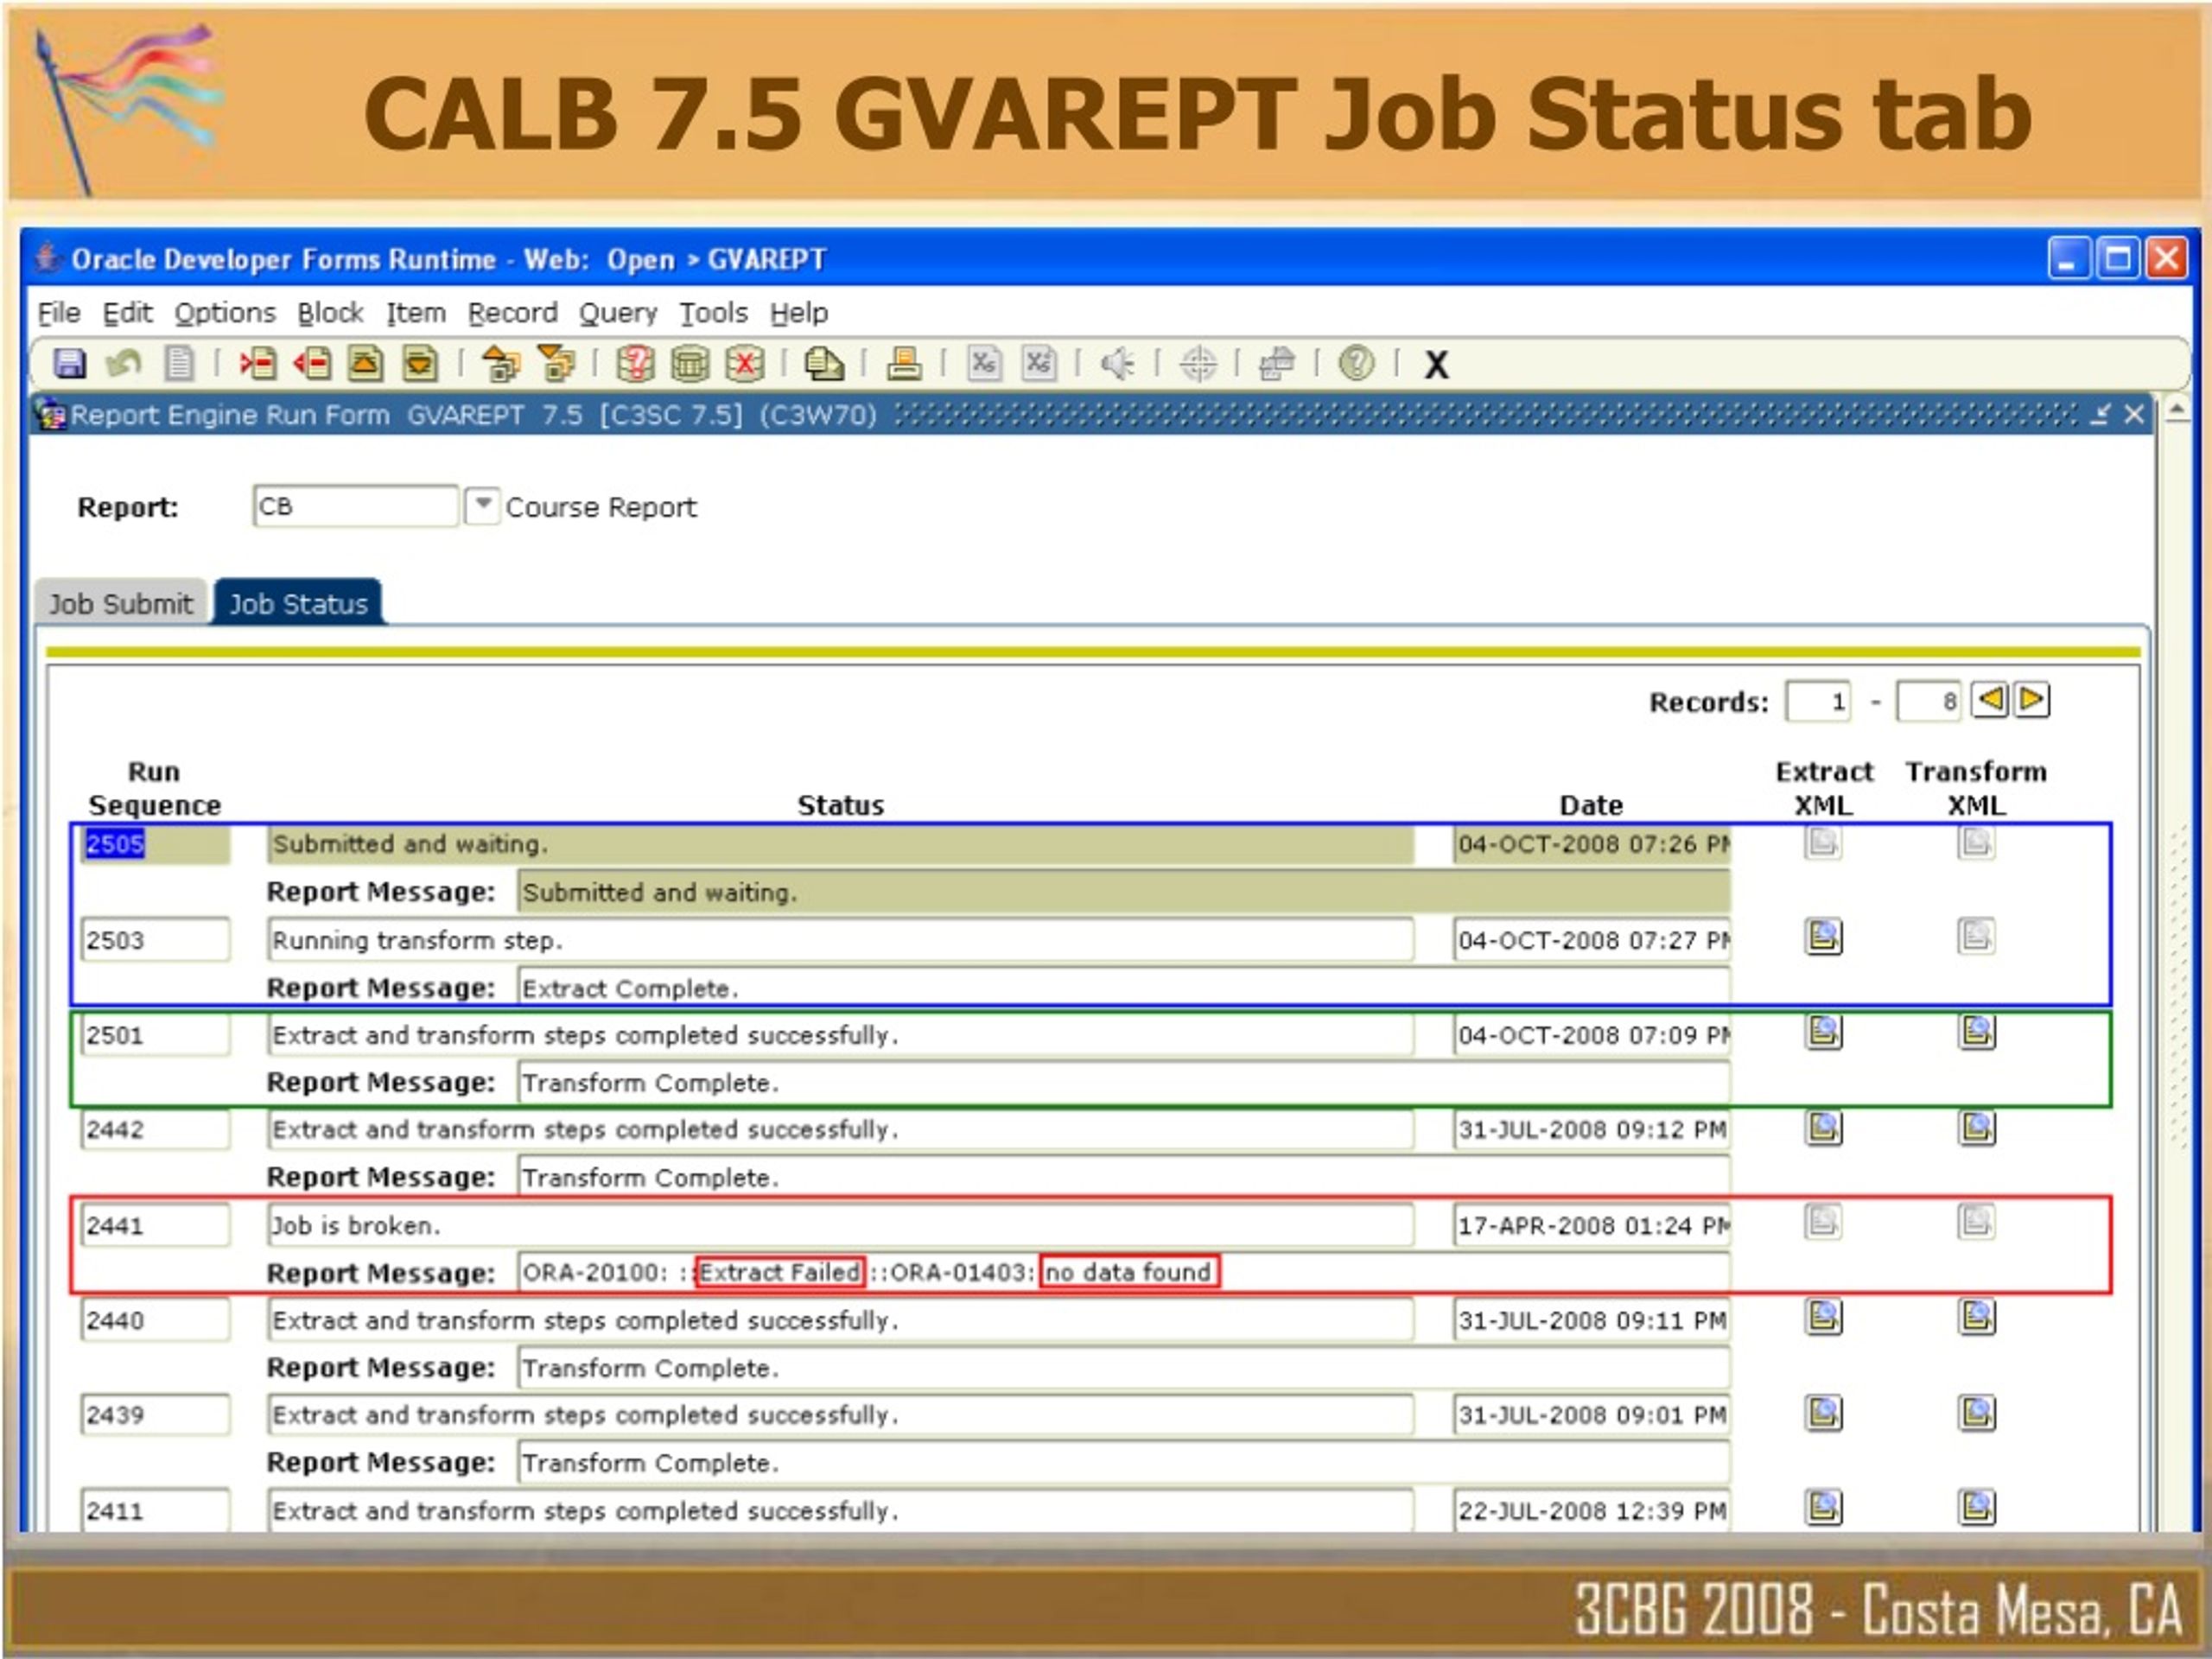
Task: Open the Tools menu
Action: pos(713,313)
